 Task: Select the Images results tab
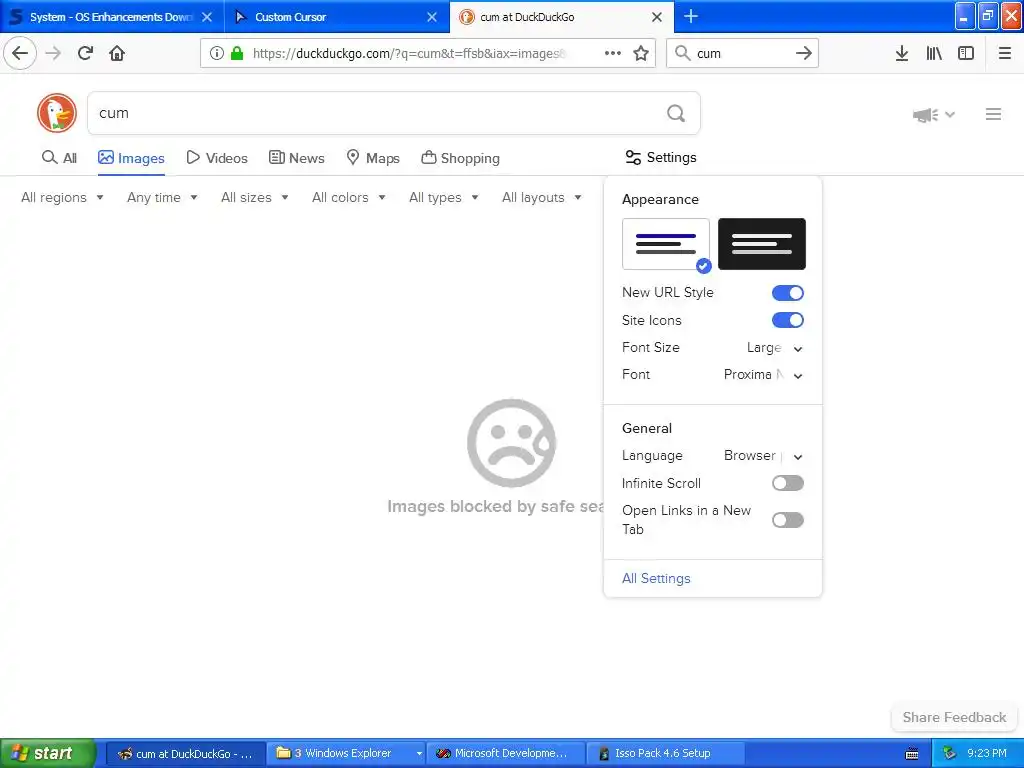click(x=131, y=158)
